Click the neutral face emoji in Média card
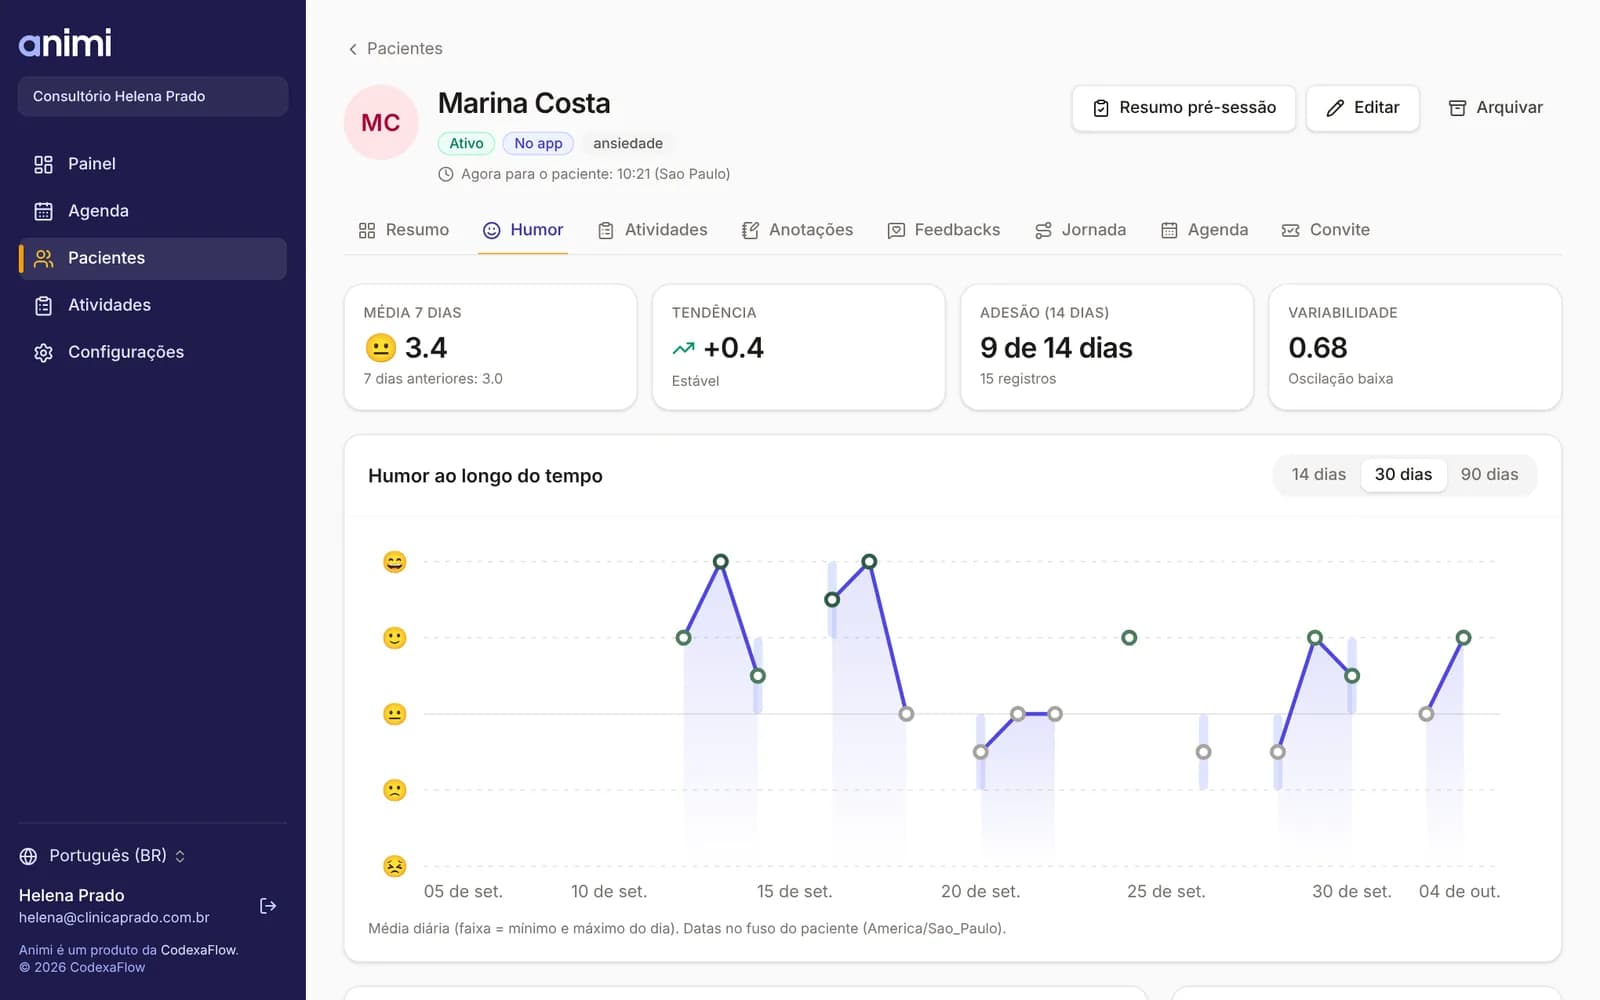Screen dimensions: 1600x1000 (x=380, y=348)
